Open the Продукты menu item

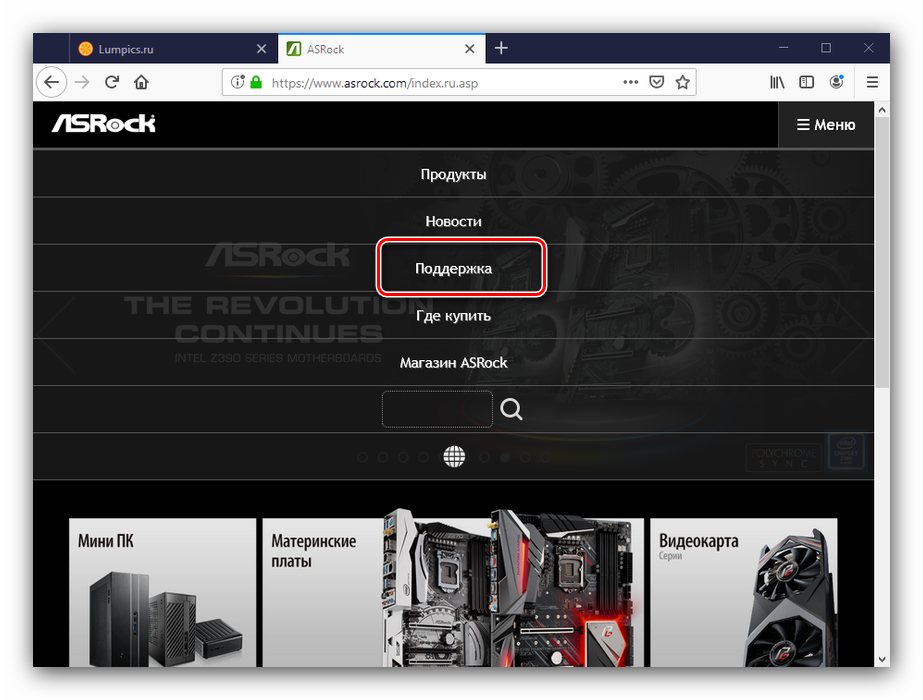click(x=453, y=174)
